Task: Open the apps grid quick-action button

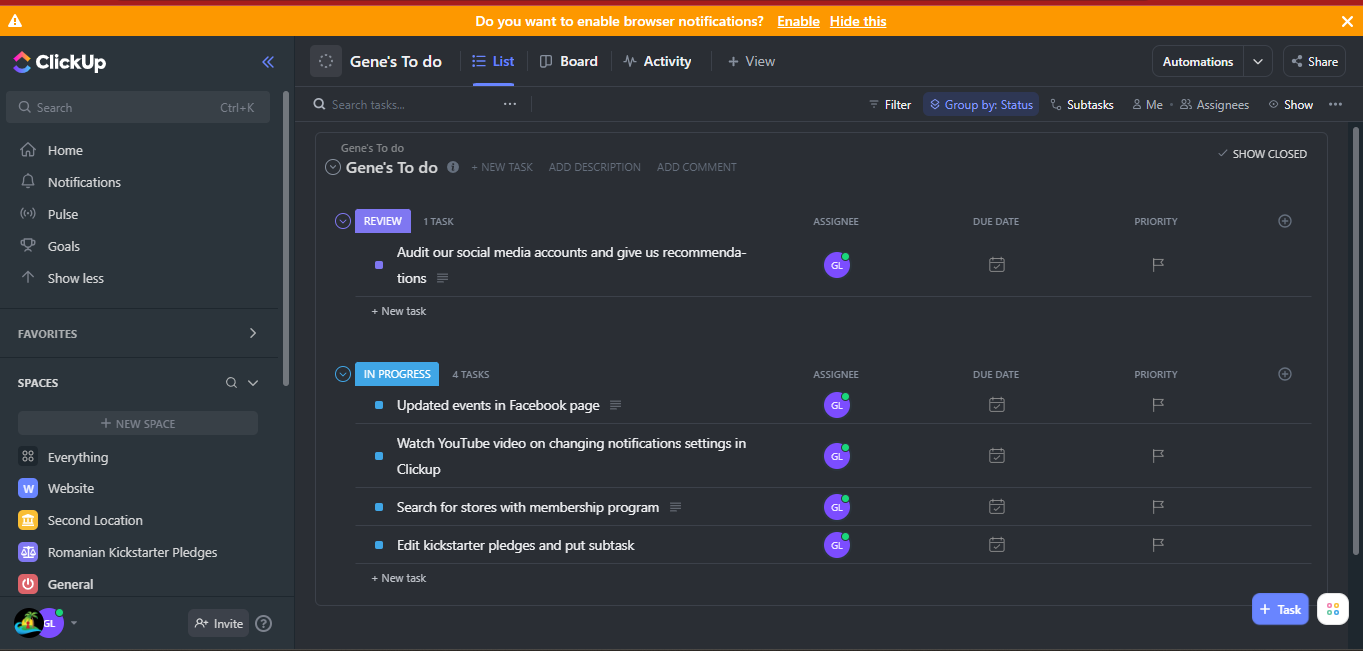Action: click(1332, 609)
